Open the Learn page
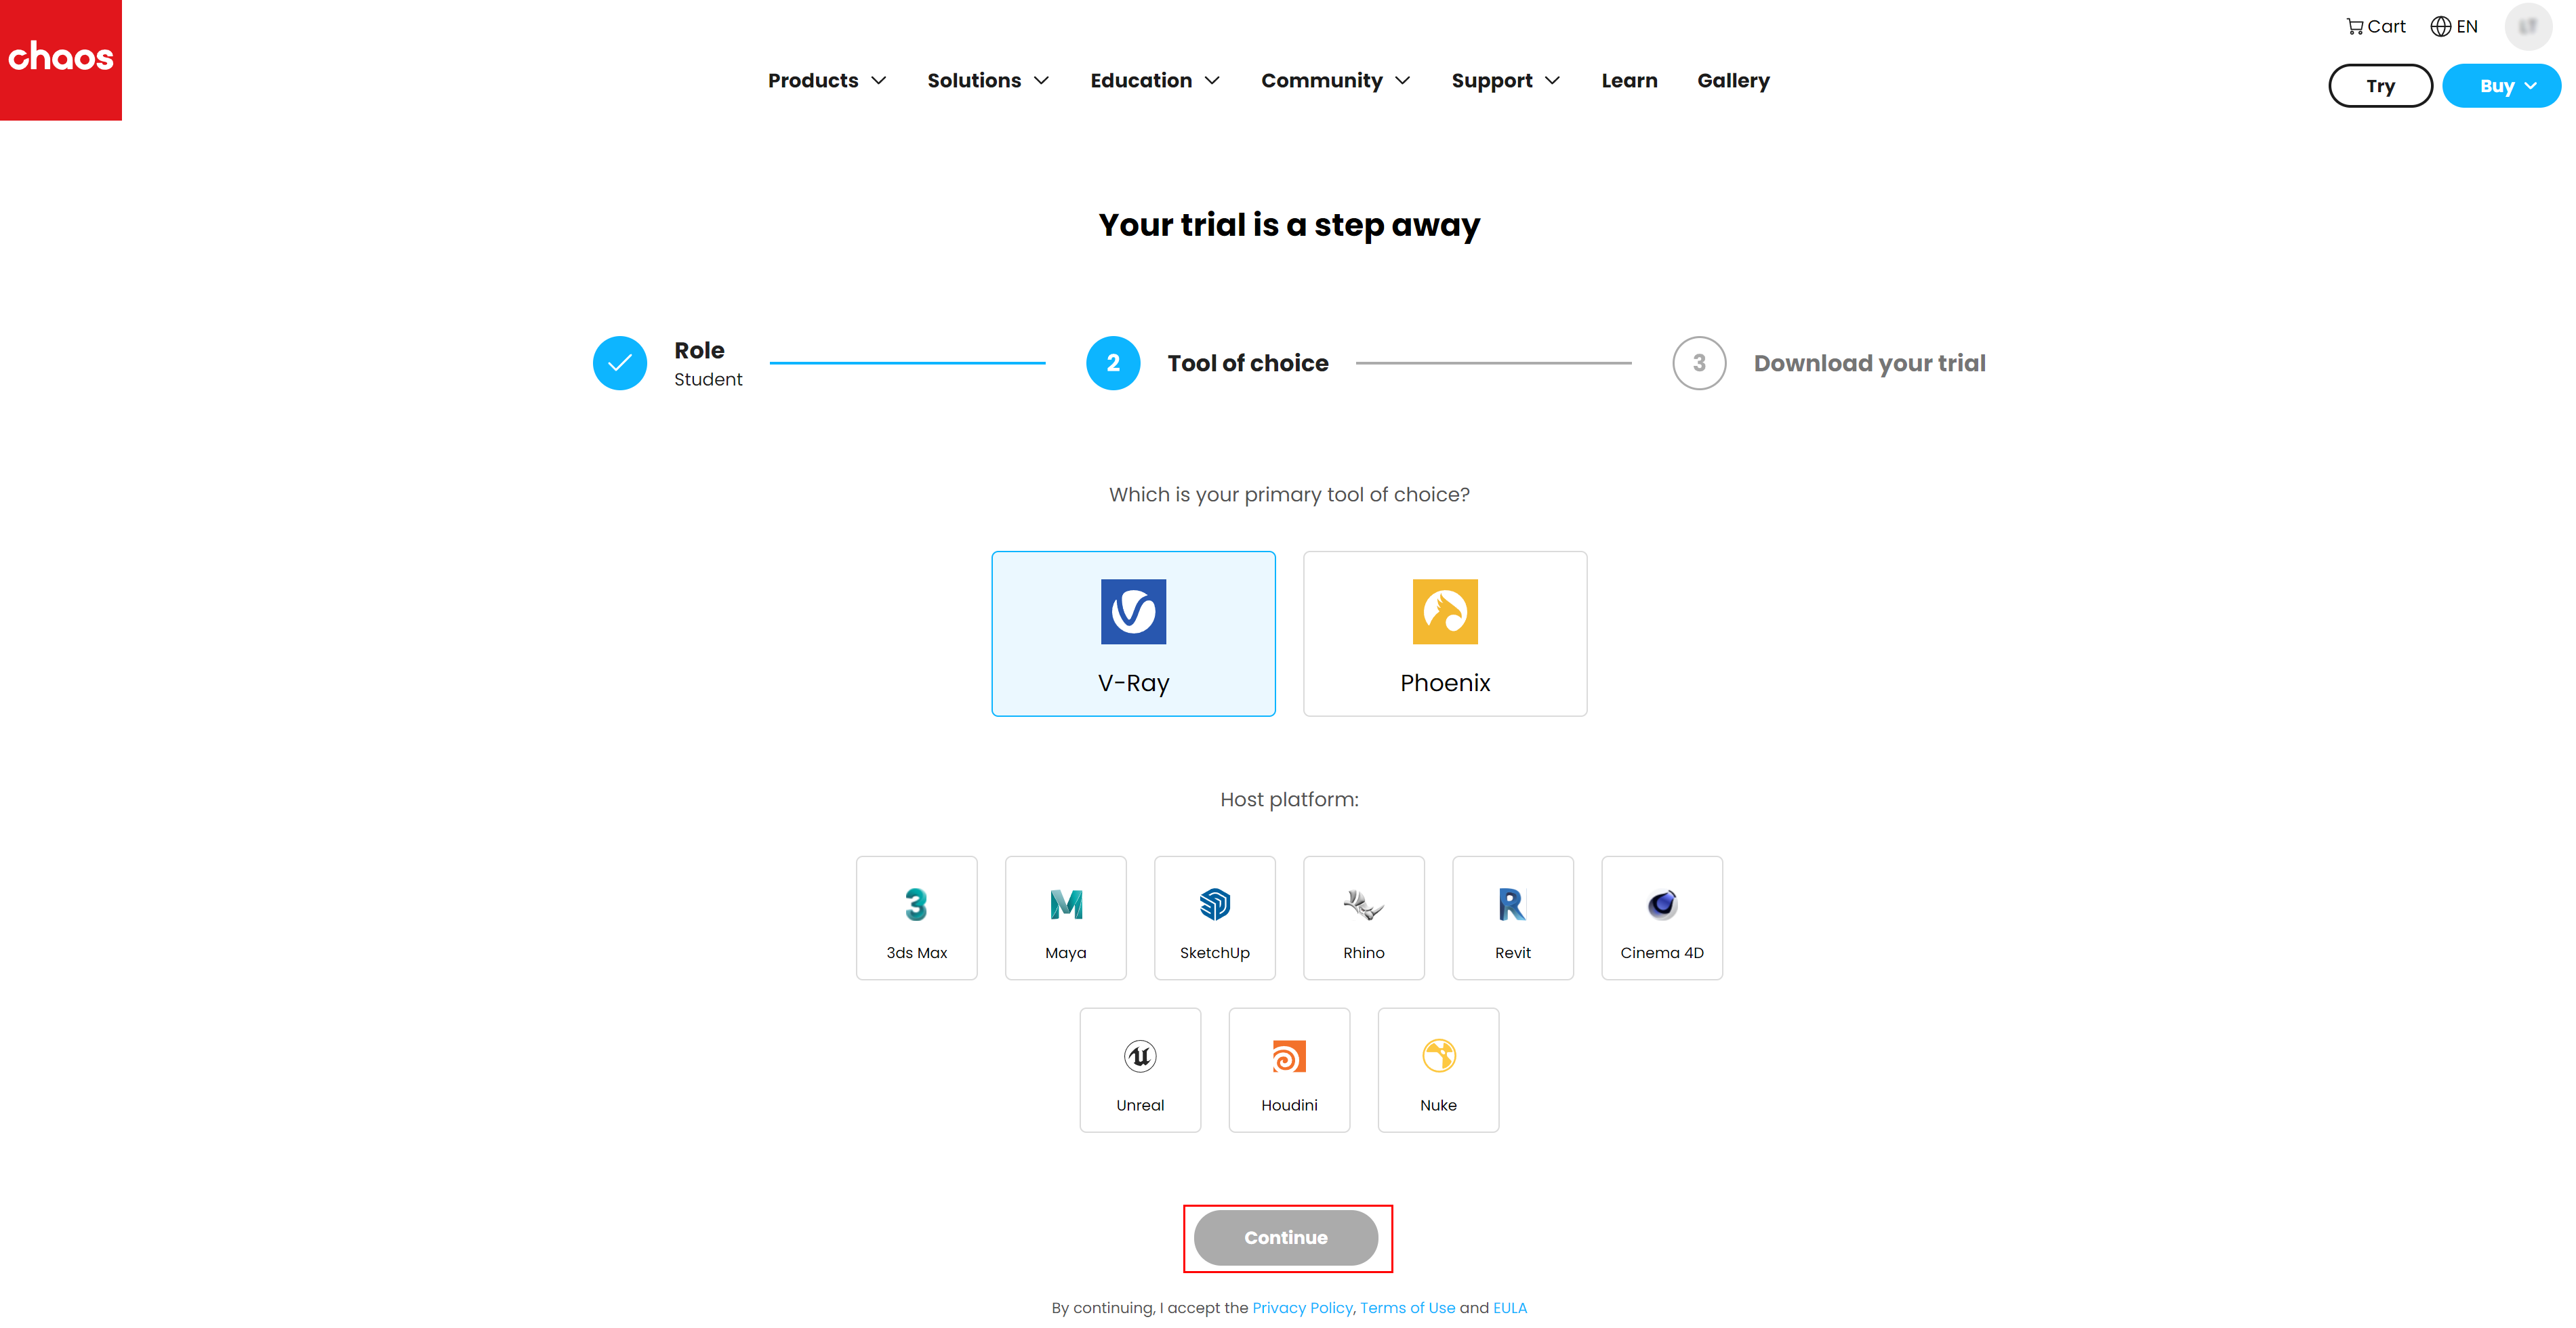2576x1328 pixels. click(x=1629, y=81)
